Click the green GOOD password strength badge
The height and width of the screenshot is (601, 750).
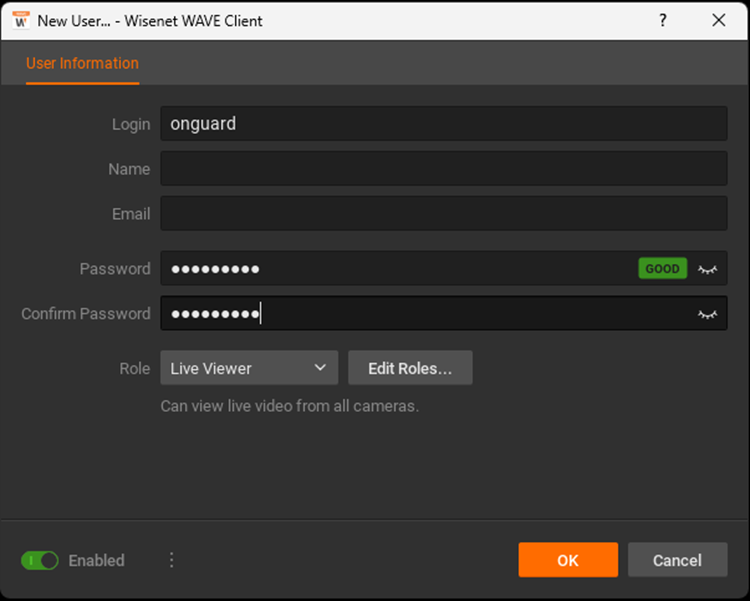(x=662, y=268)
